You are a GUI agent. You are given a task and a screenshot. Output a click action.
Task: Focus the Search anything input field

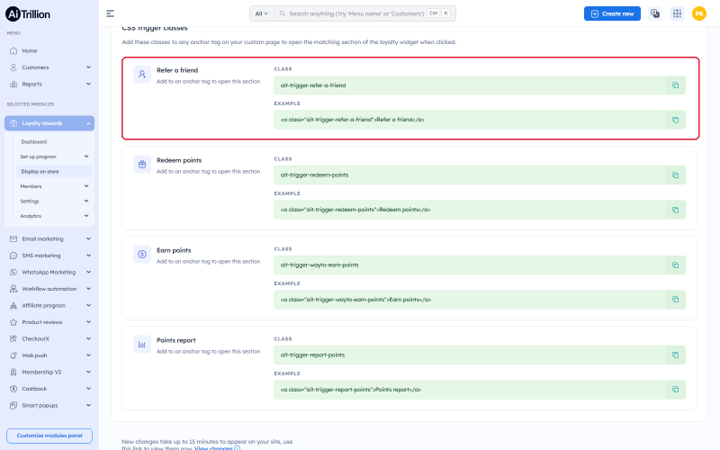pos(356,14)
